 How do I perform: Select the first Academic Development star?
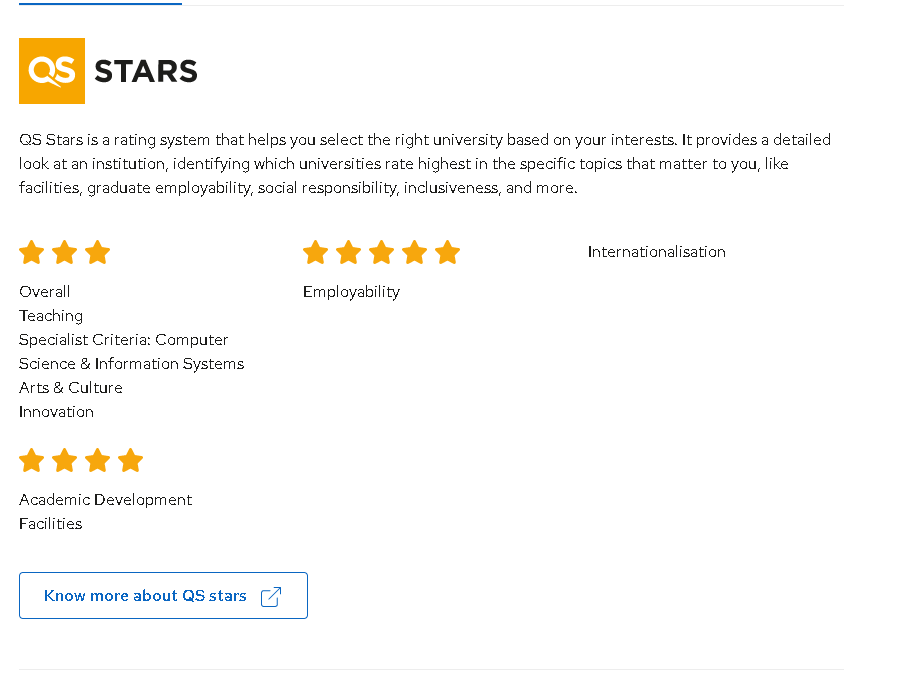pyautogui.click(x=31, y=460)
